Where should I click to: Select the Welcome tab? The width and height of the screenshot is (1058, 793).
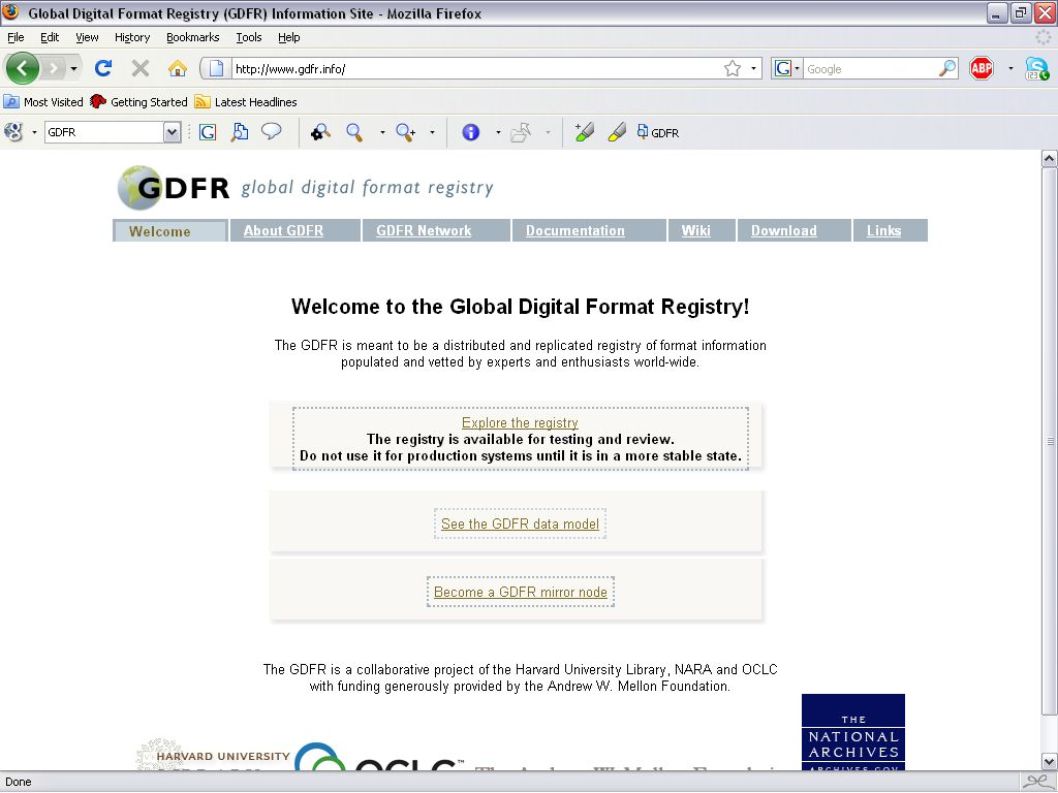click(x=170, y=231)
